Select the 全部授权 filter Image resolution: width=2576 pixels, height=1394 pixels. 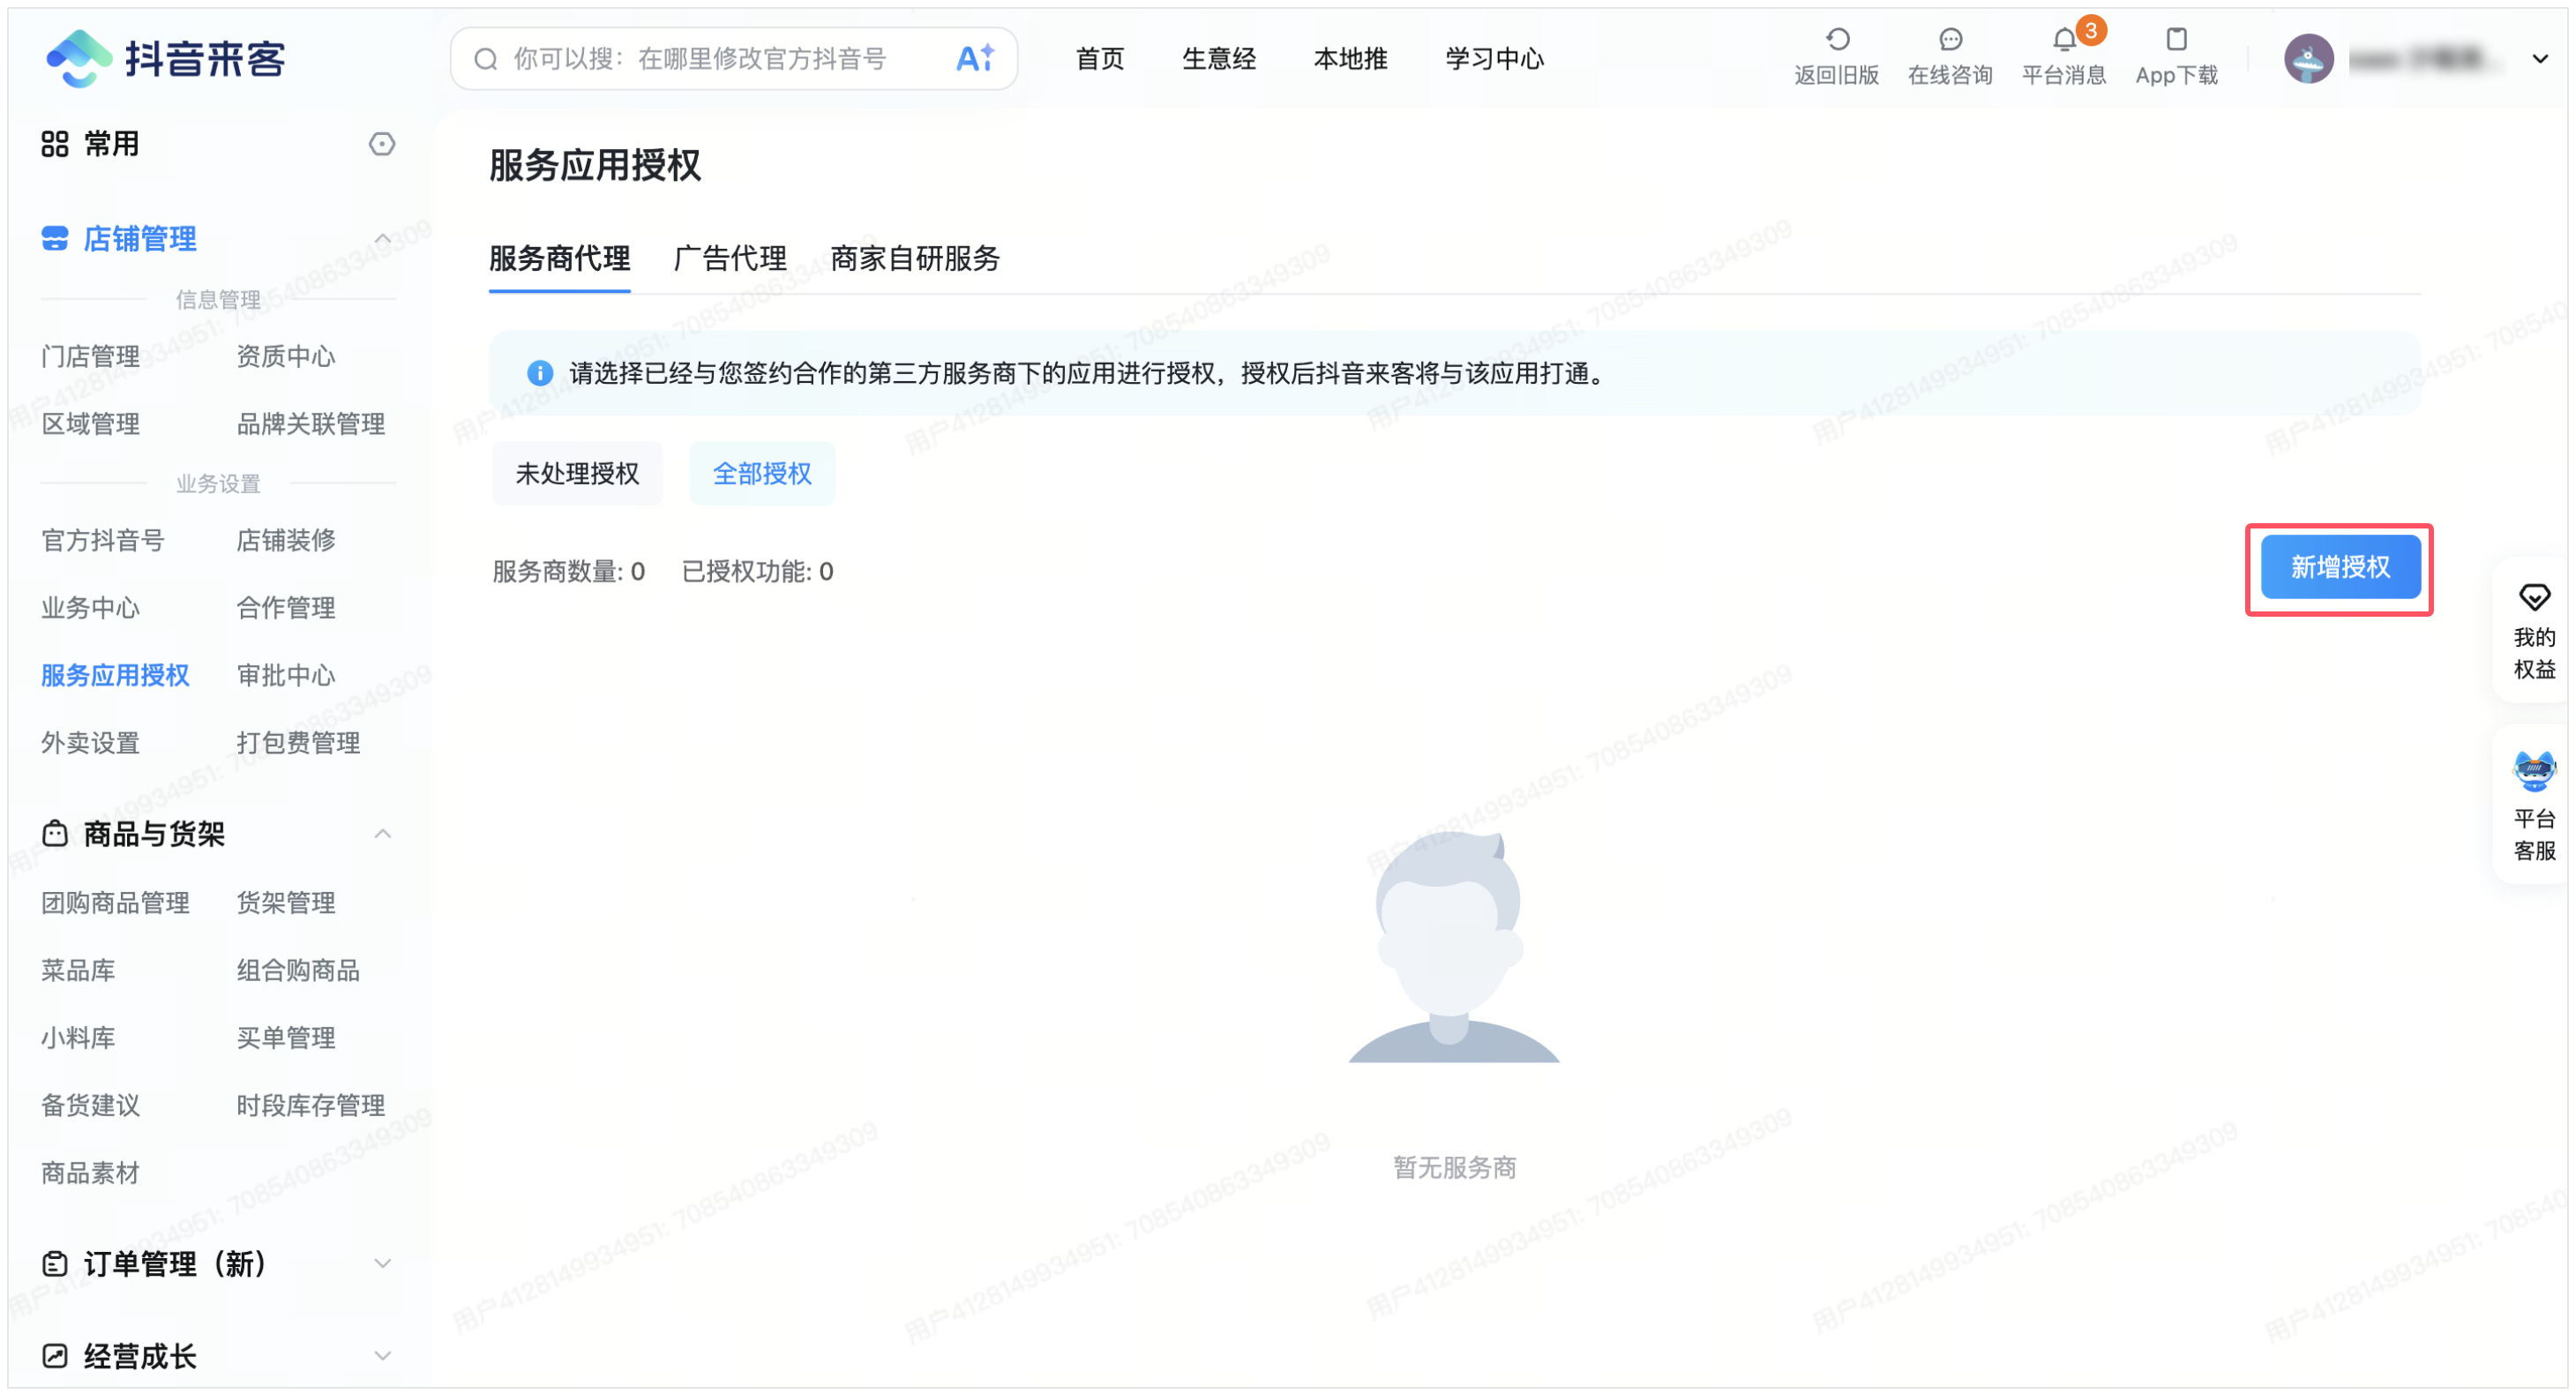761,473
